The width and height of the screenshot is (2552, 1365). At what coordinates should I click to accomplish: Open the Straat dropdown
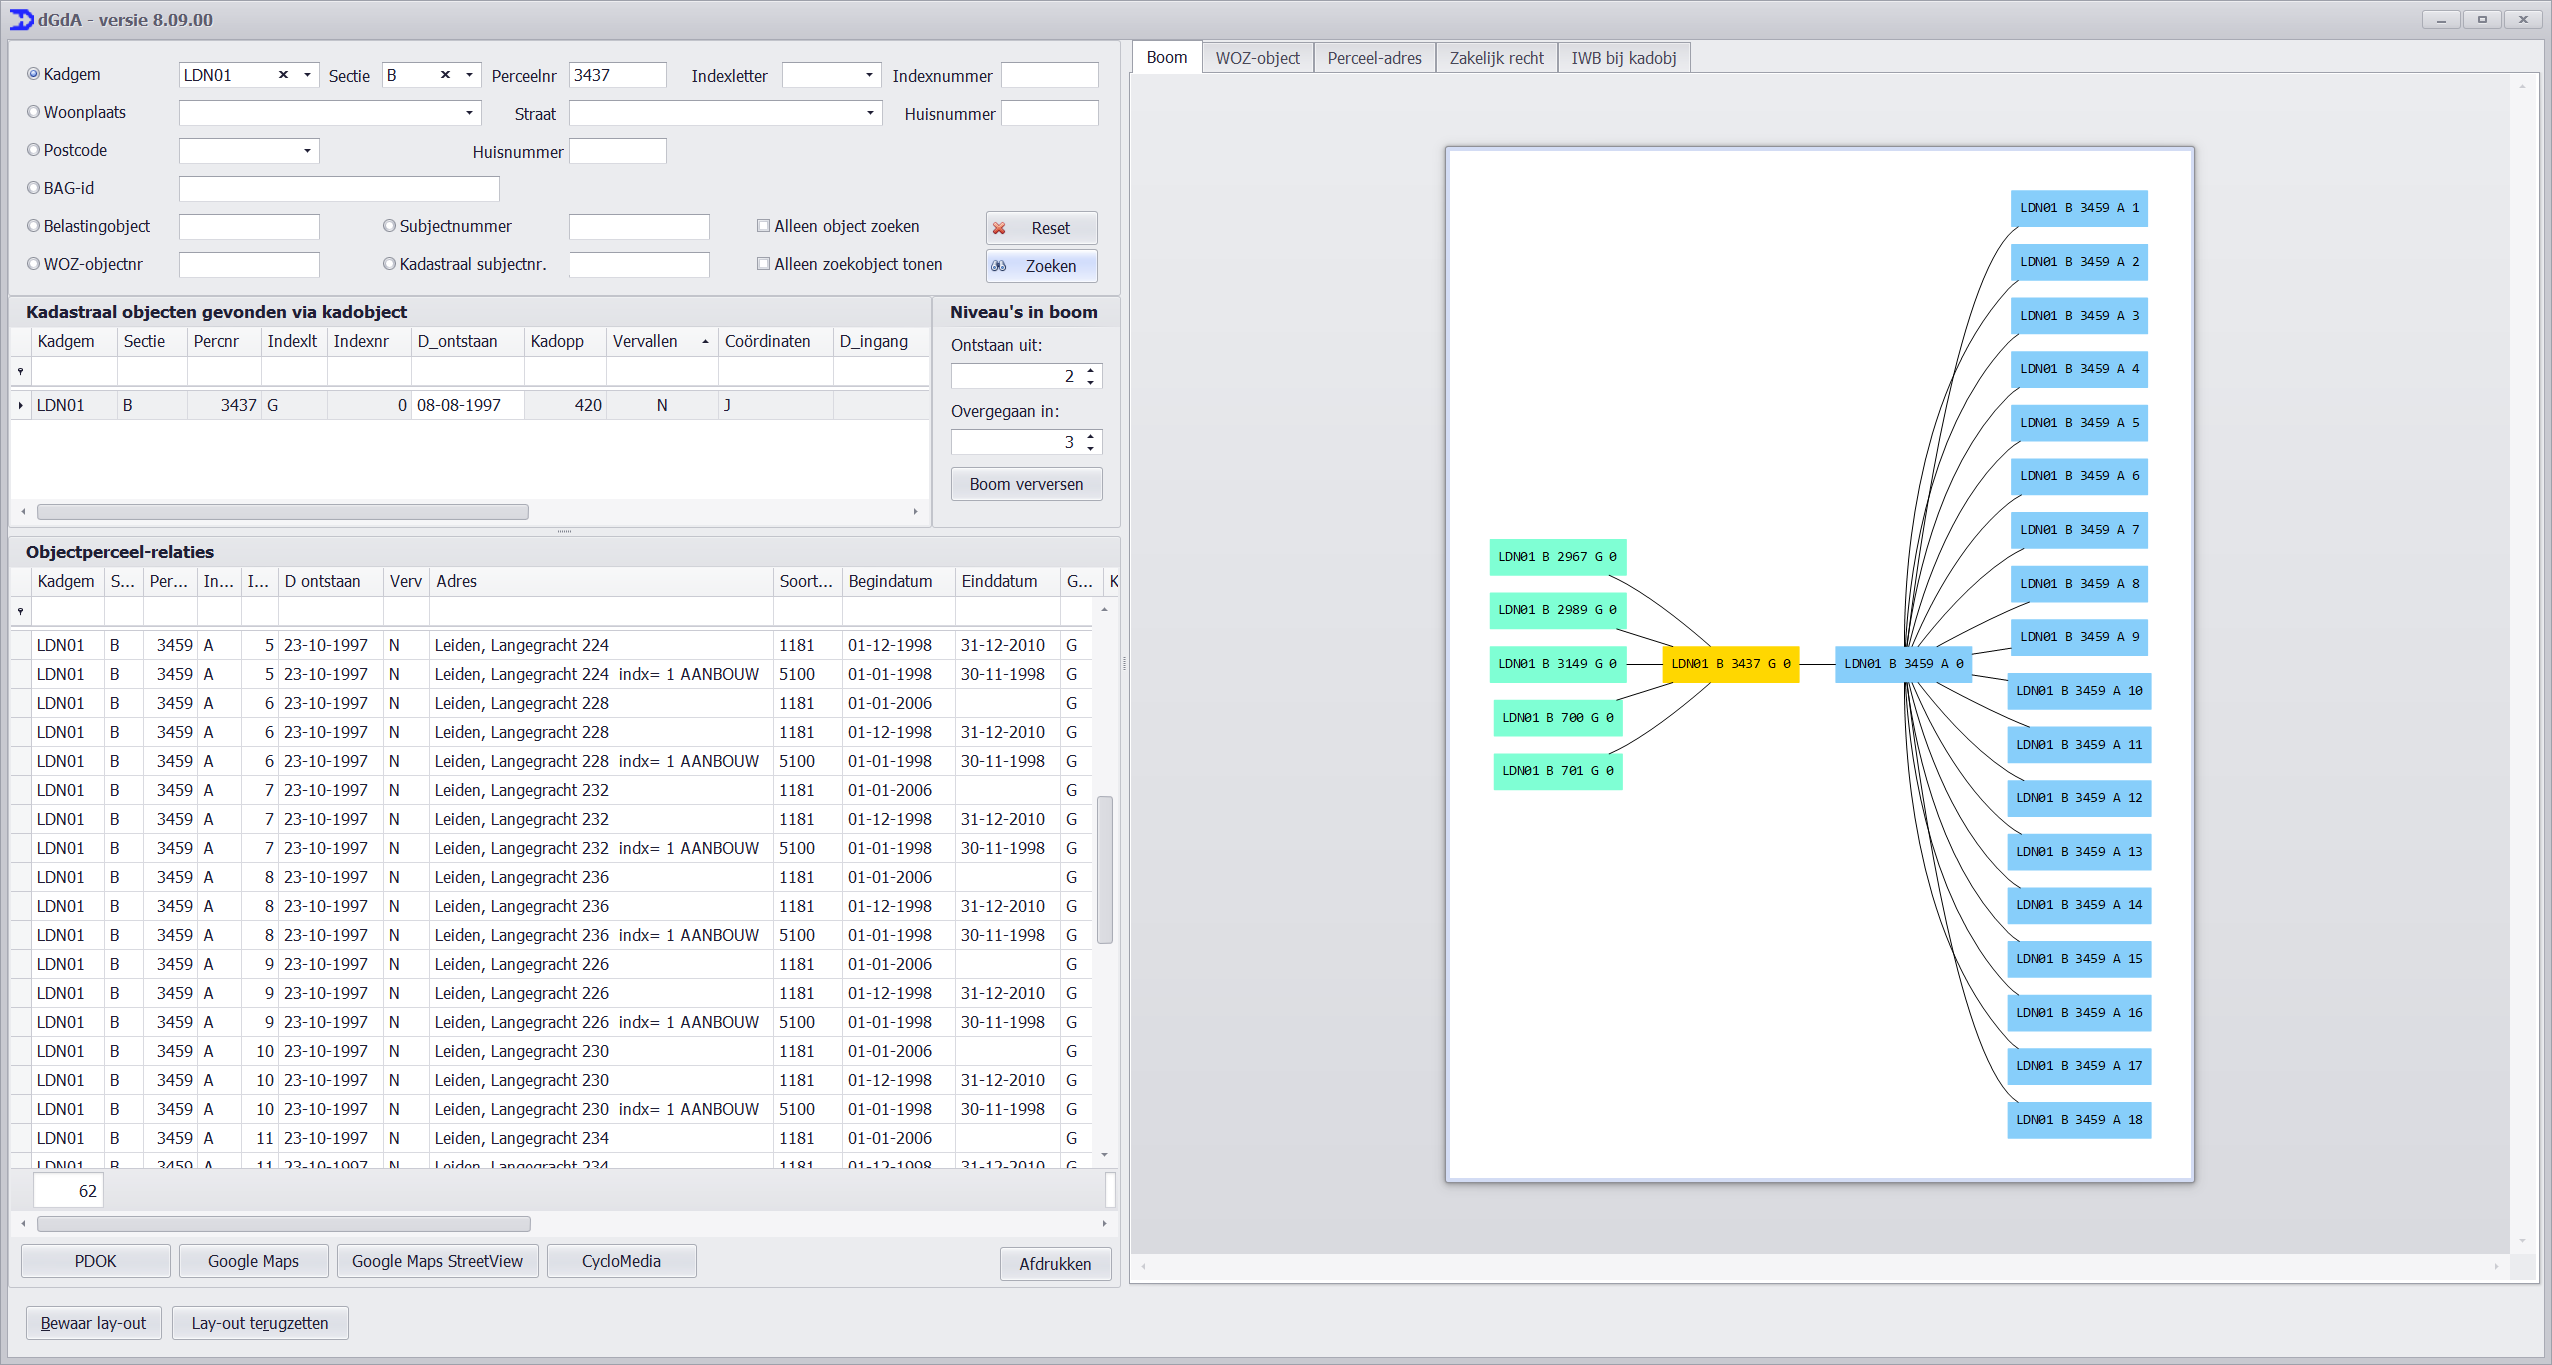coord(870,113)
